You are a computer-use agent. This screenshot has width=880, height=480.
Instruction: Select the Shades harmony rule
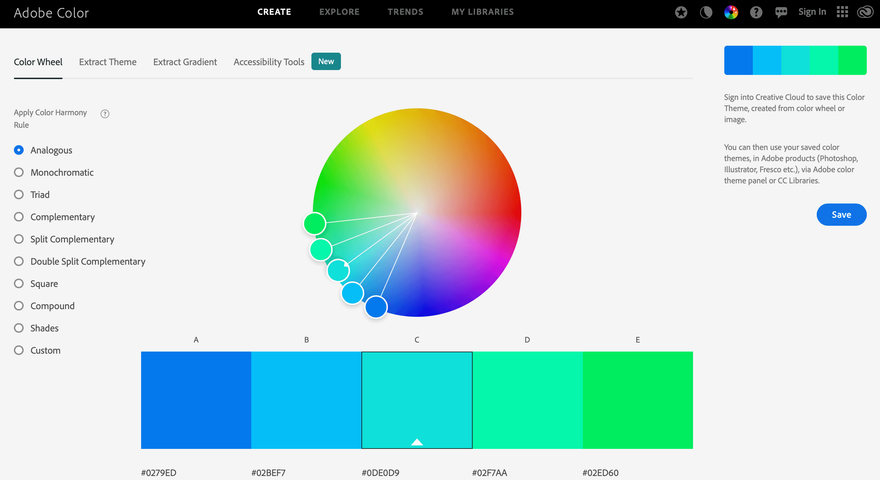click(x=36, y=328)
